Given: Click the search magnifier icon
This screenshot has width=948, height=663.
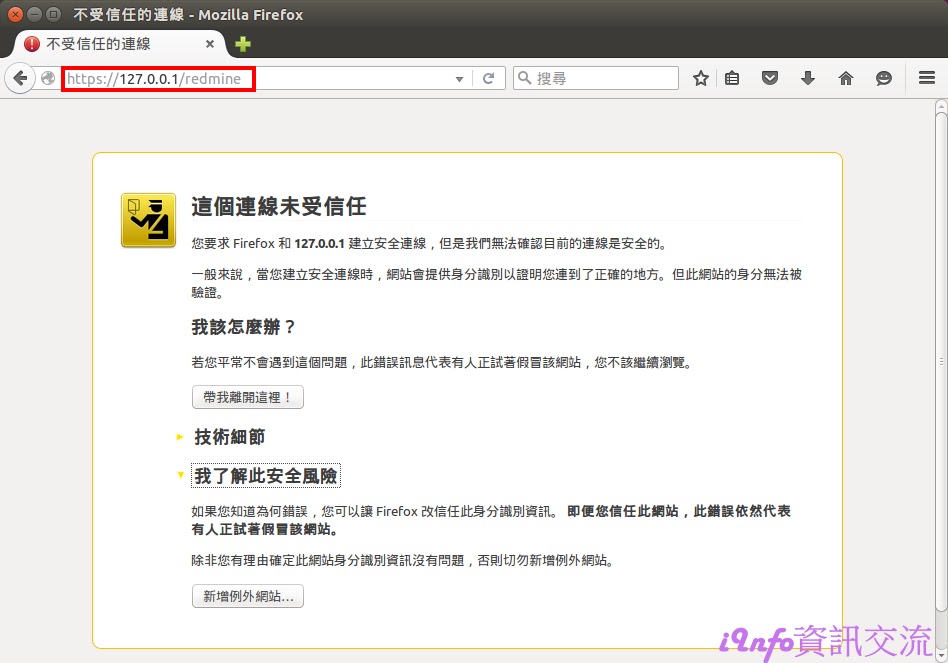Looking at the screenshot, I should (524, 78).
